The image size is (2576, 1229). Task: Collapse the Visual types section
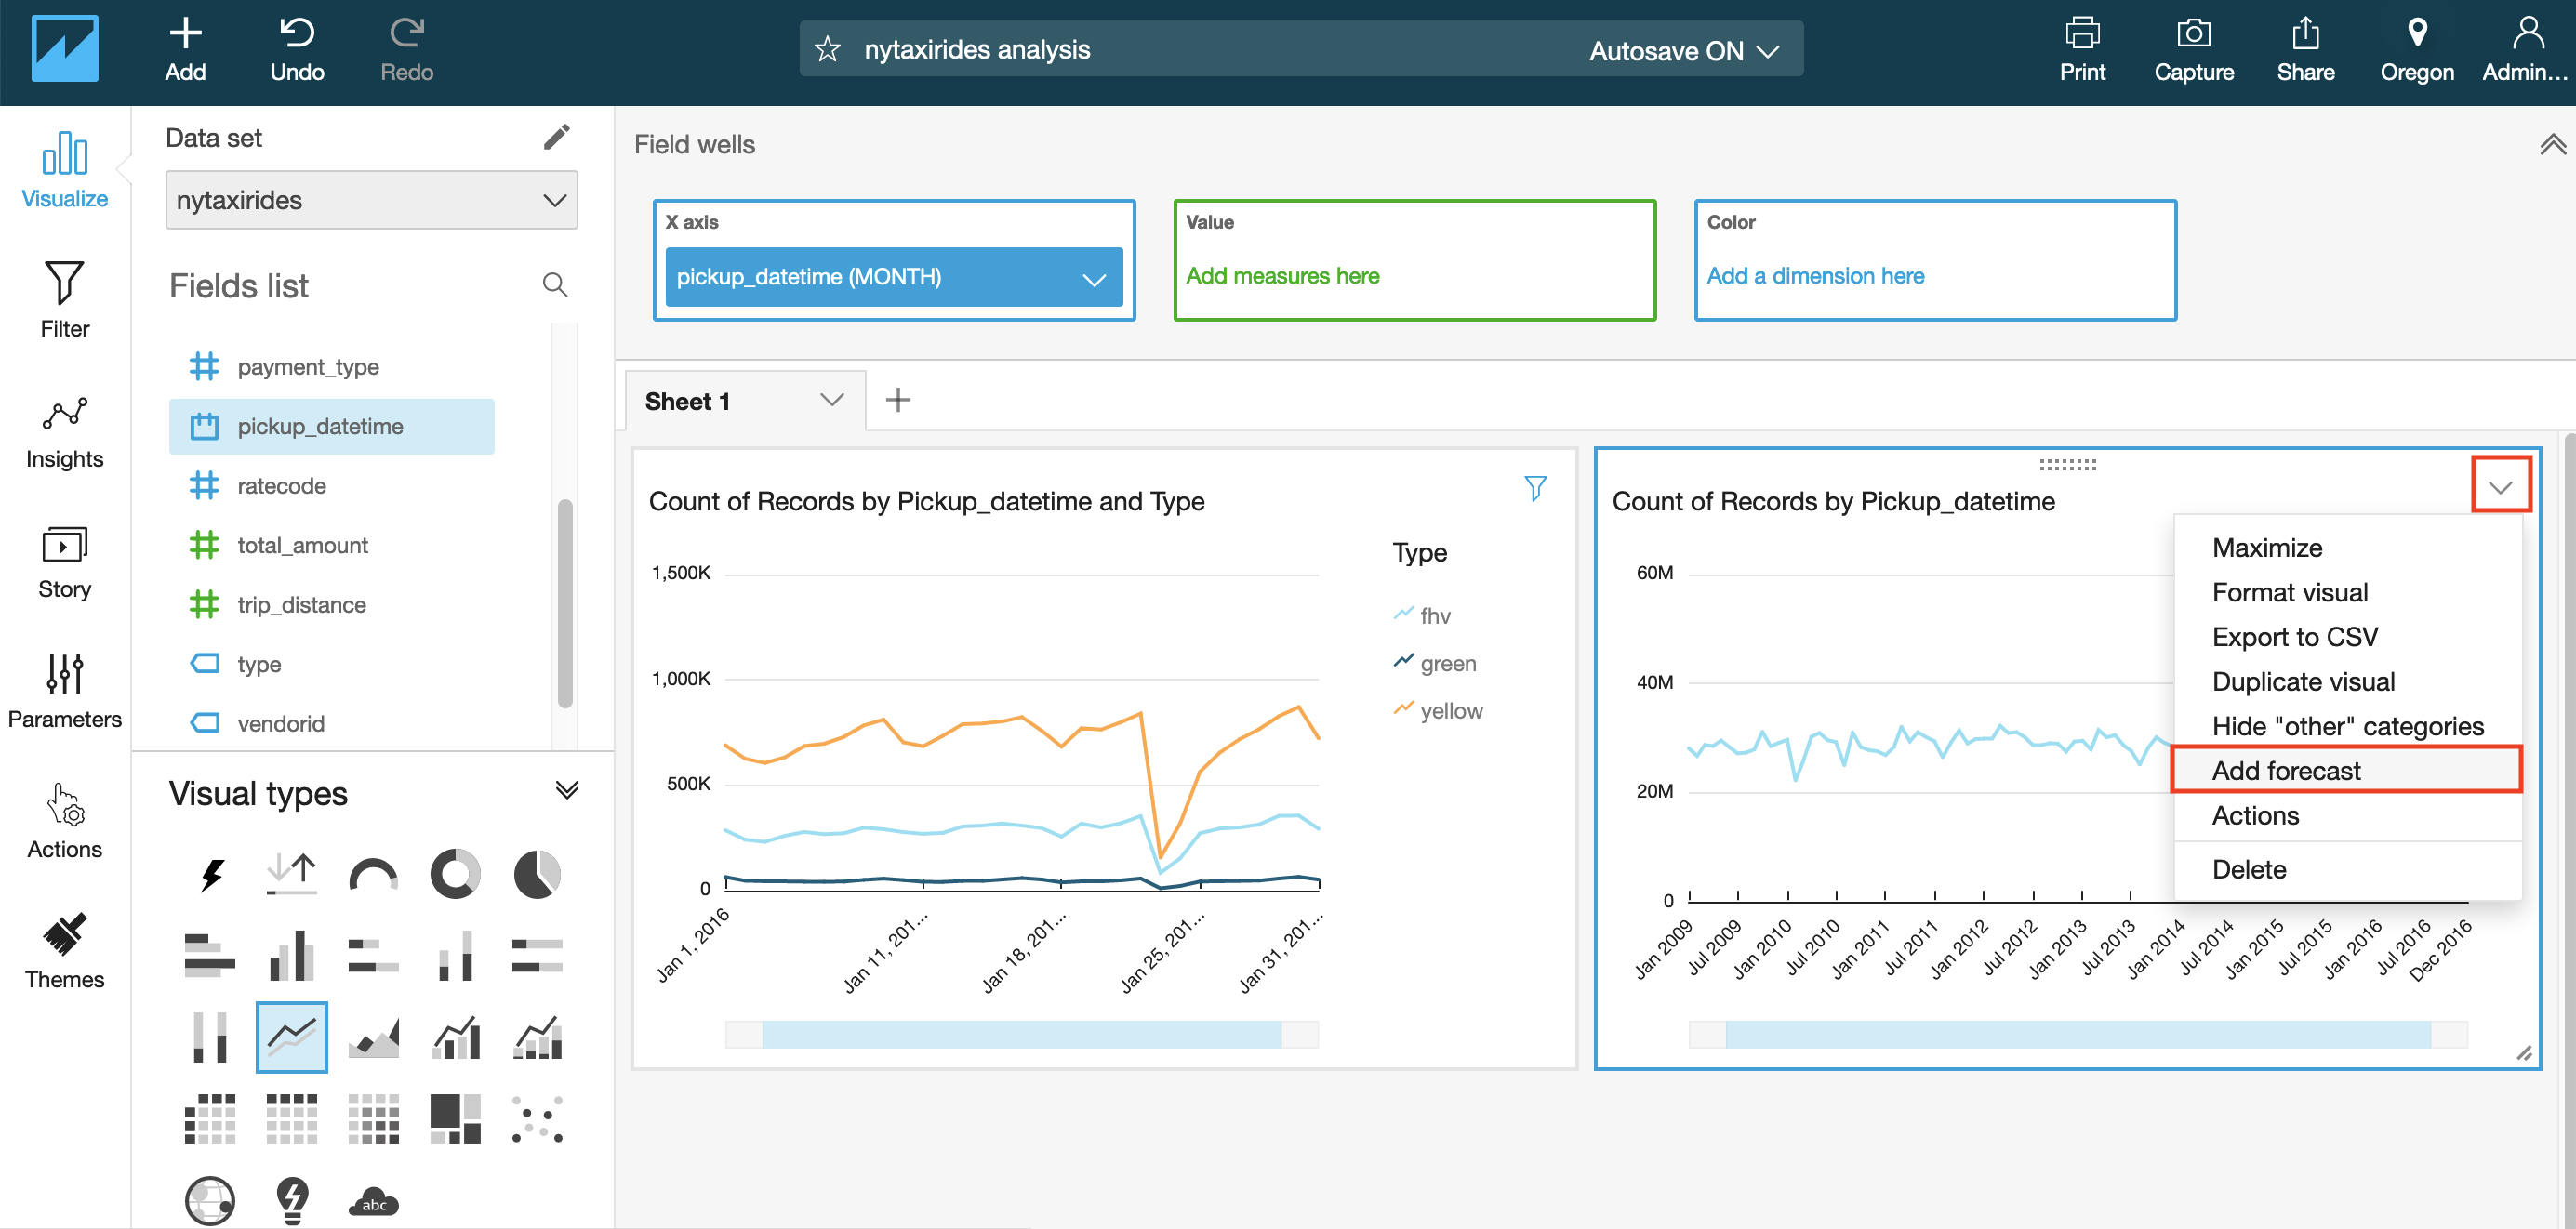pos(567,790)
